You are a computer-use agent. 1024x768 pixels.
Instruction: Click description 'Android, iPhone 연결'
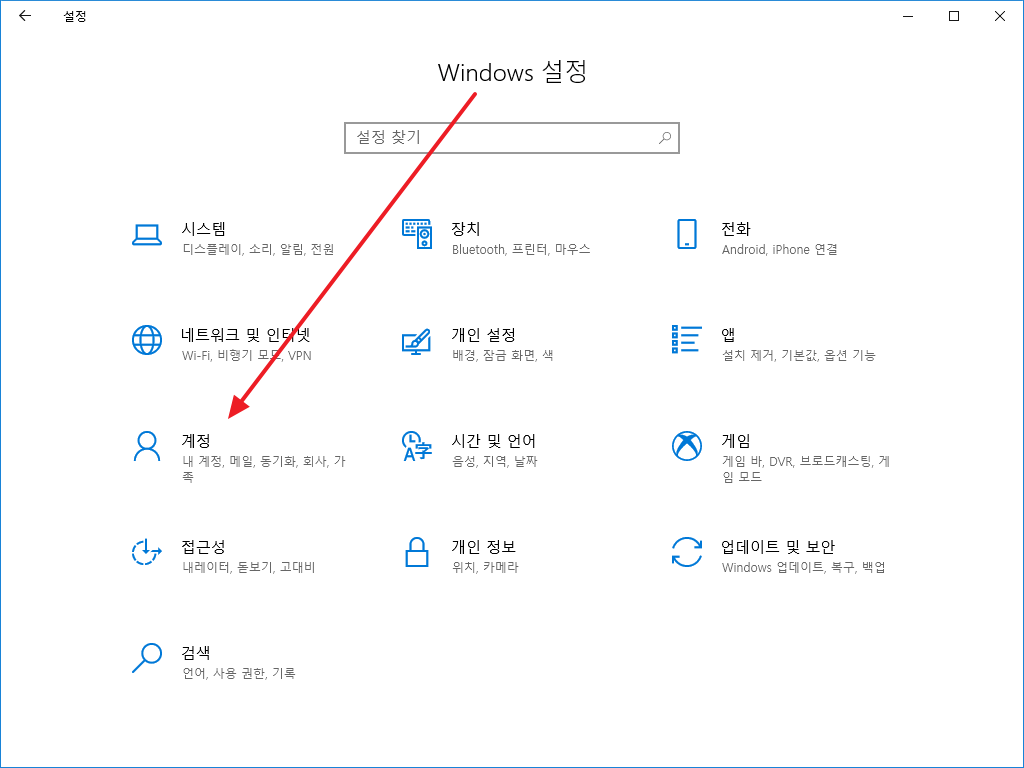tap(780, 249)
